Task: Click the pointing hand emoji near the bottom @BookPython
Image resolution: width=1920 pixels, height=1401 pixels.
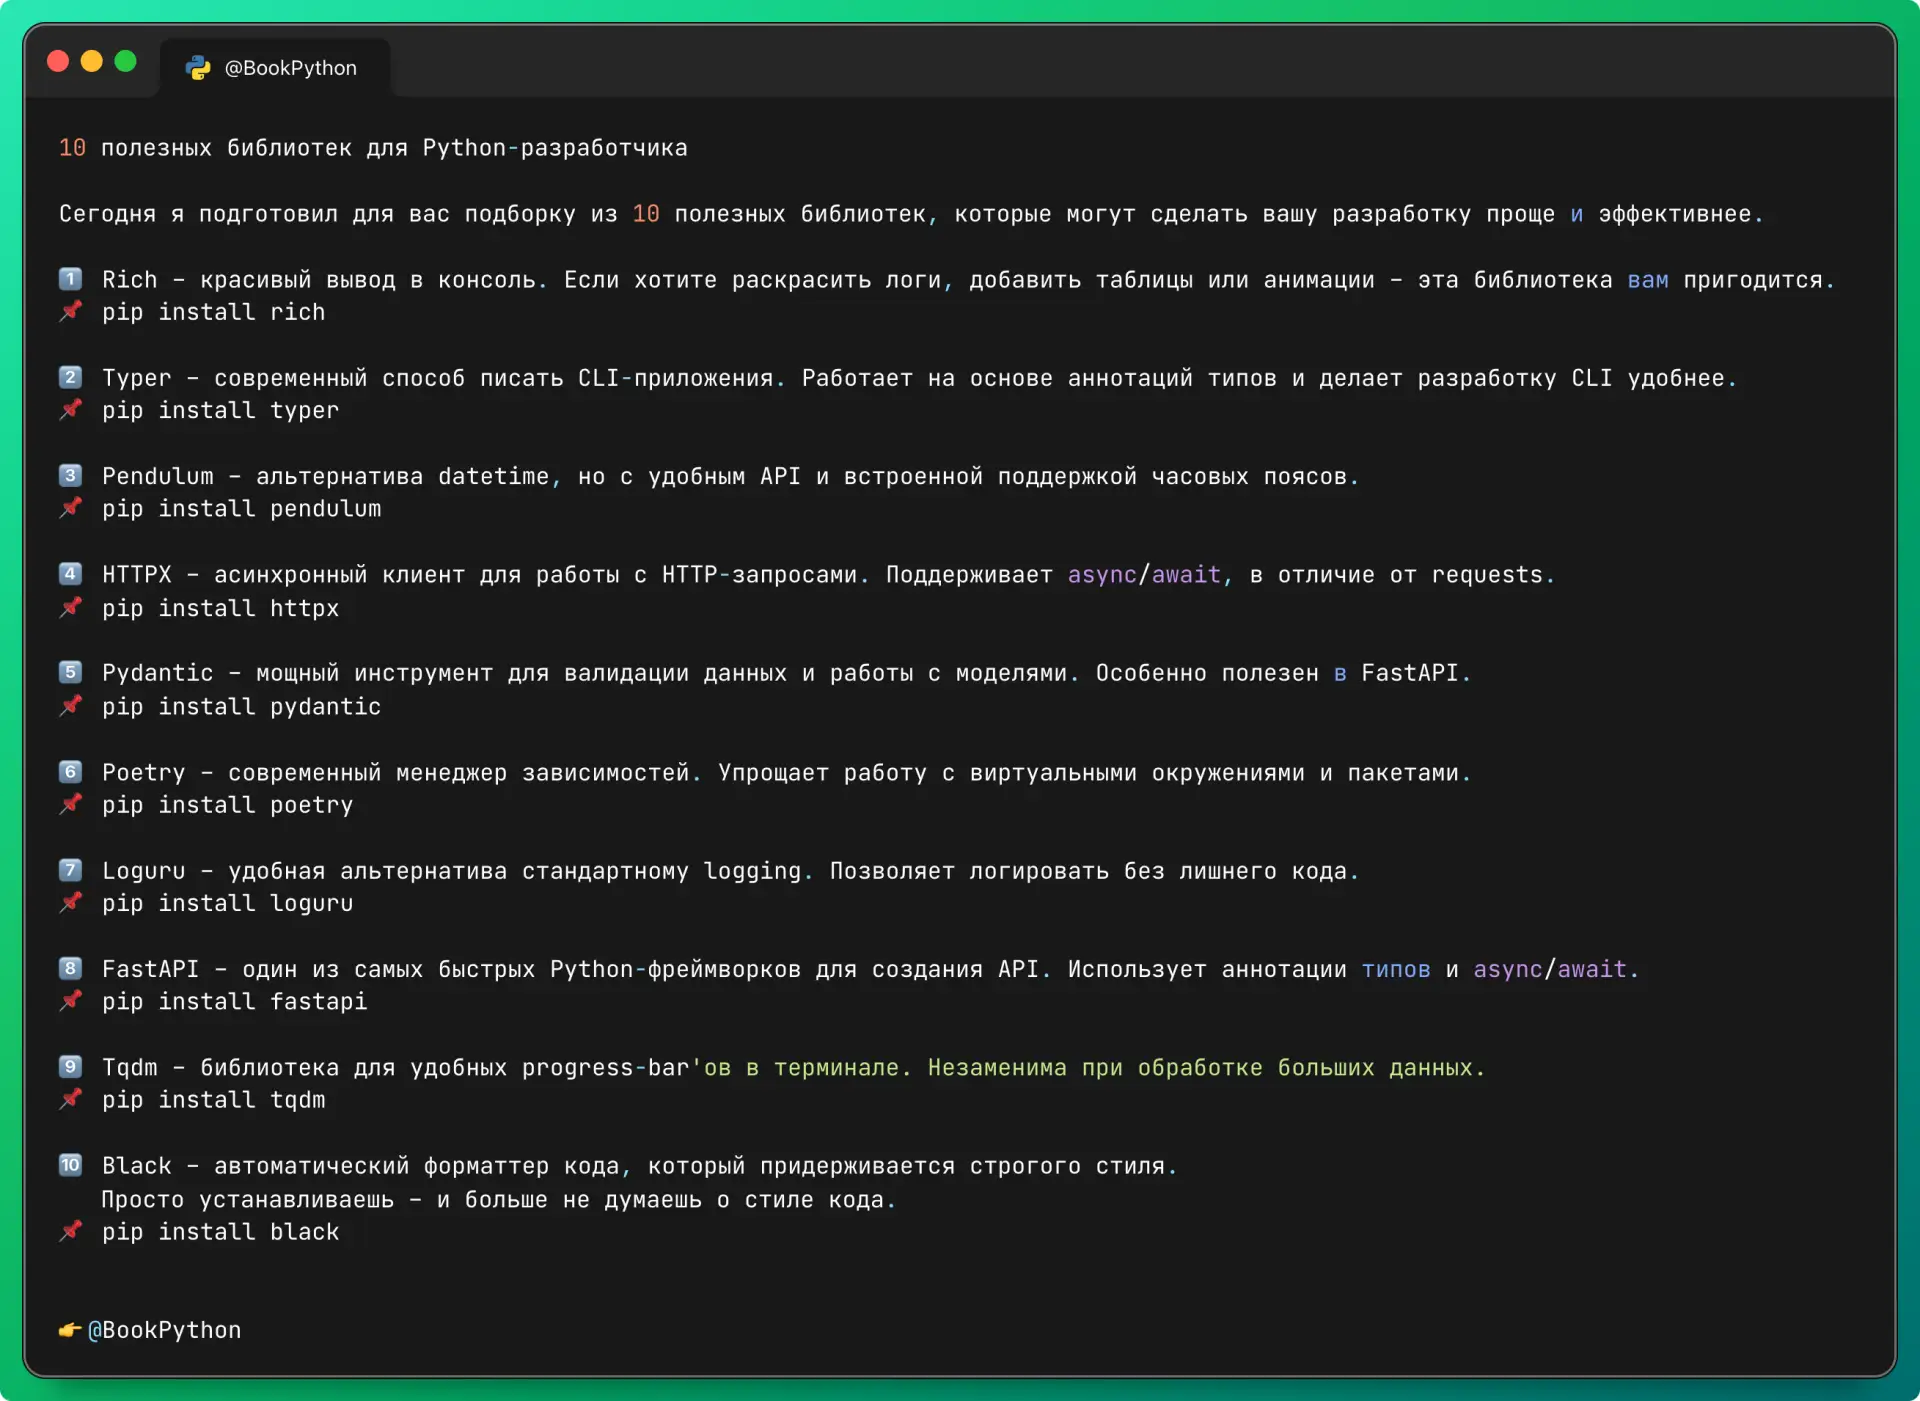Action: point(70,1330)
